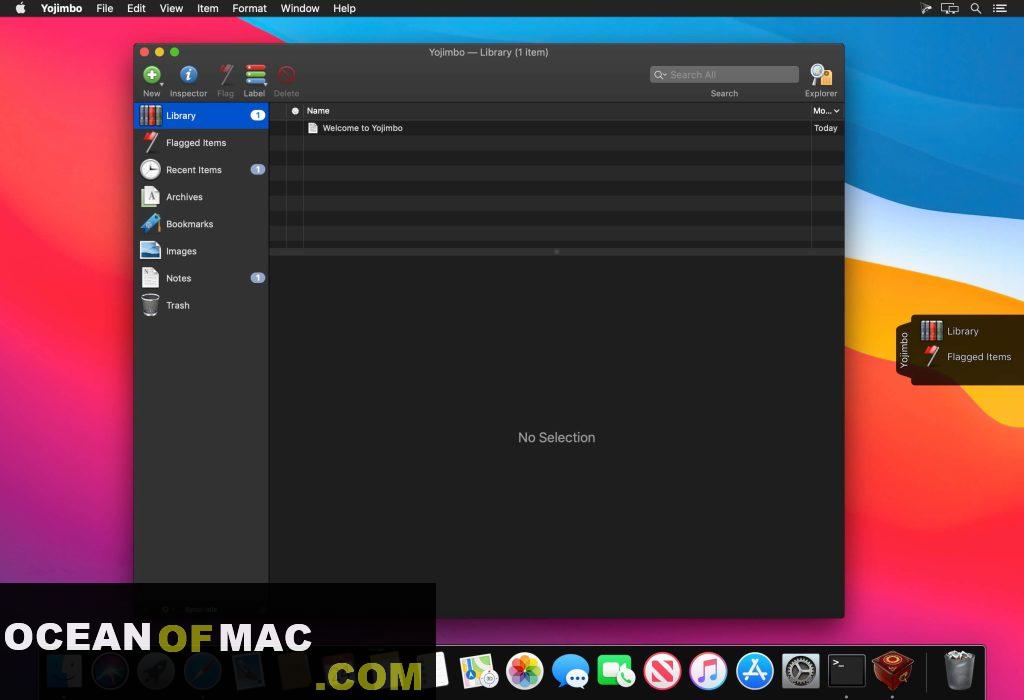This screenshot has height=700, width=1024.
Task: Open the Item menu
Action: point(208,8)
